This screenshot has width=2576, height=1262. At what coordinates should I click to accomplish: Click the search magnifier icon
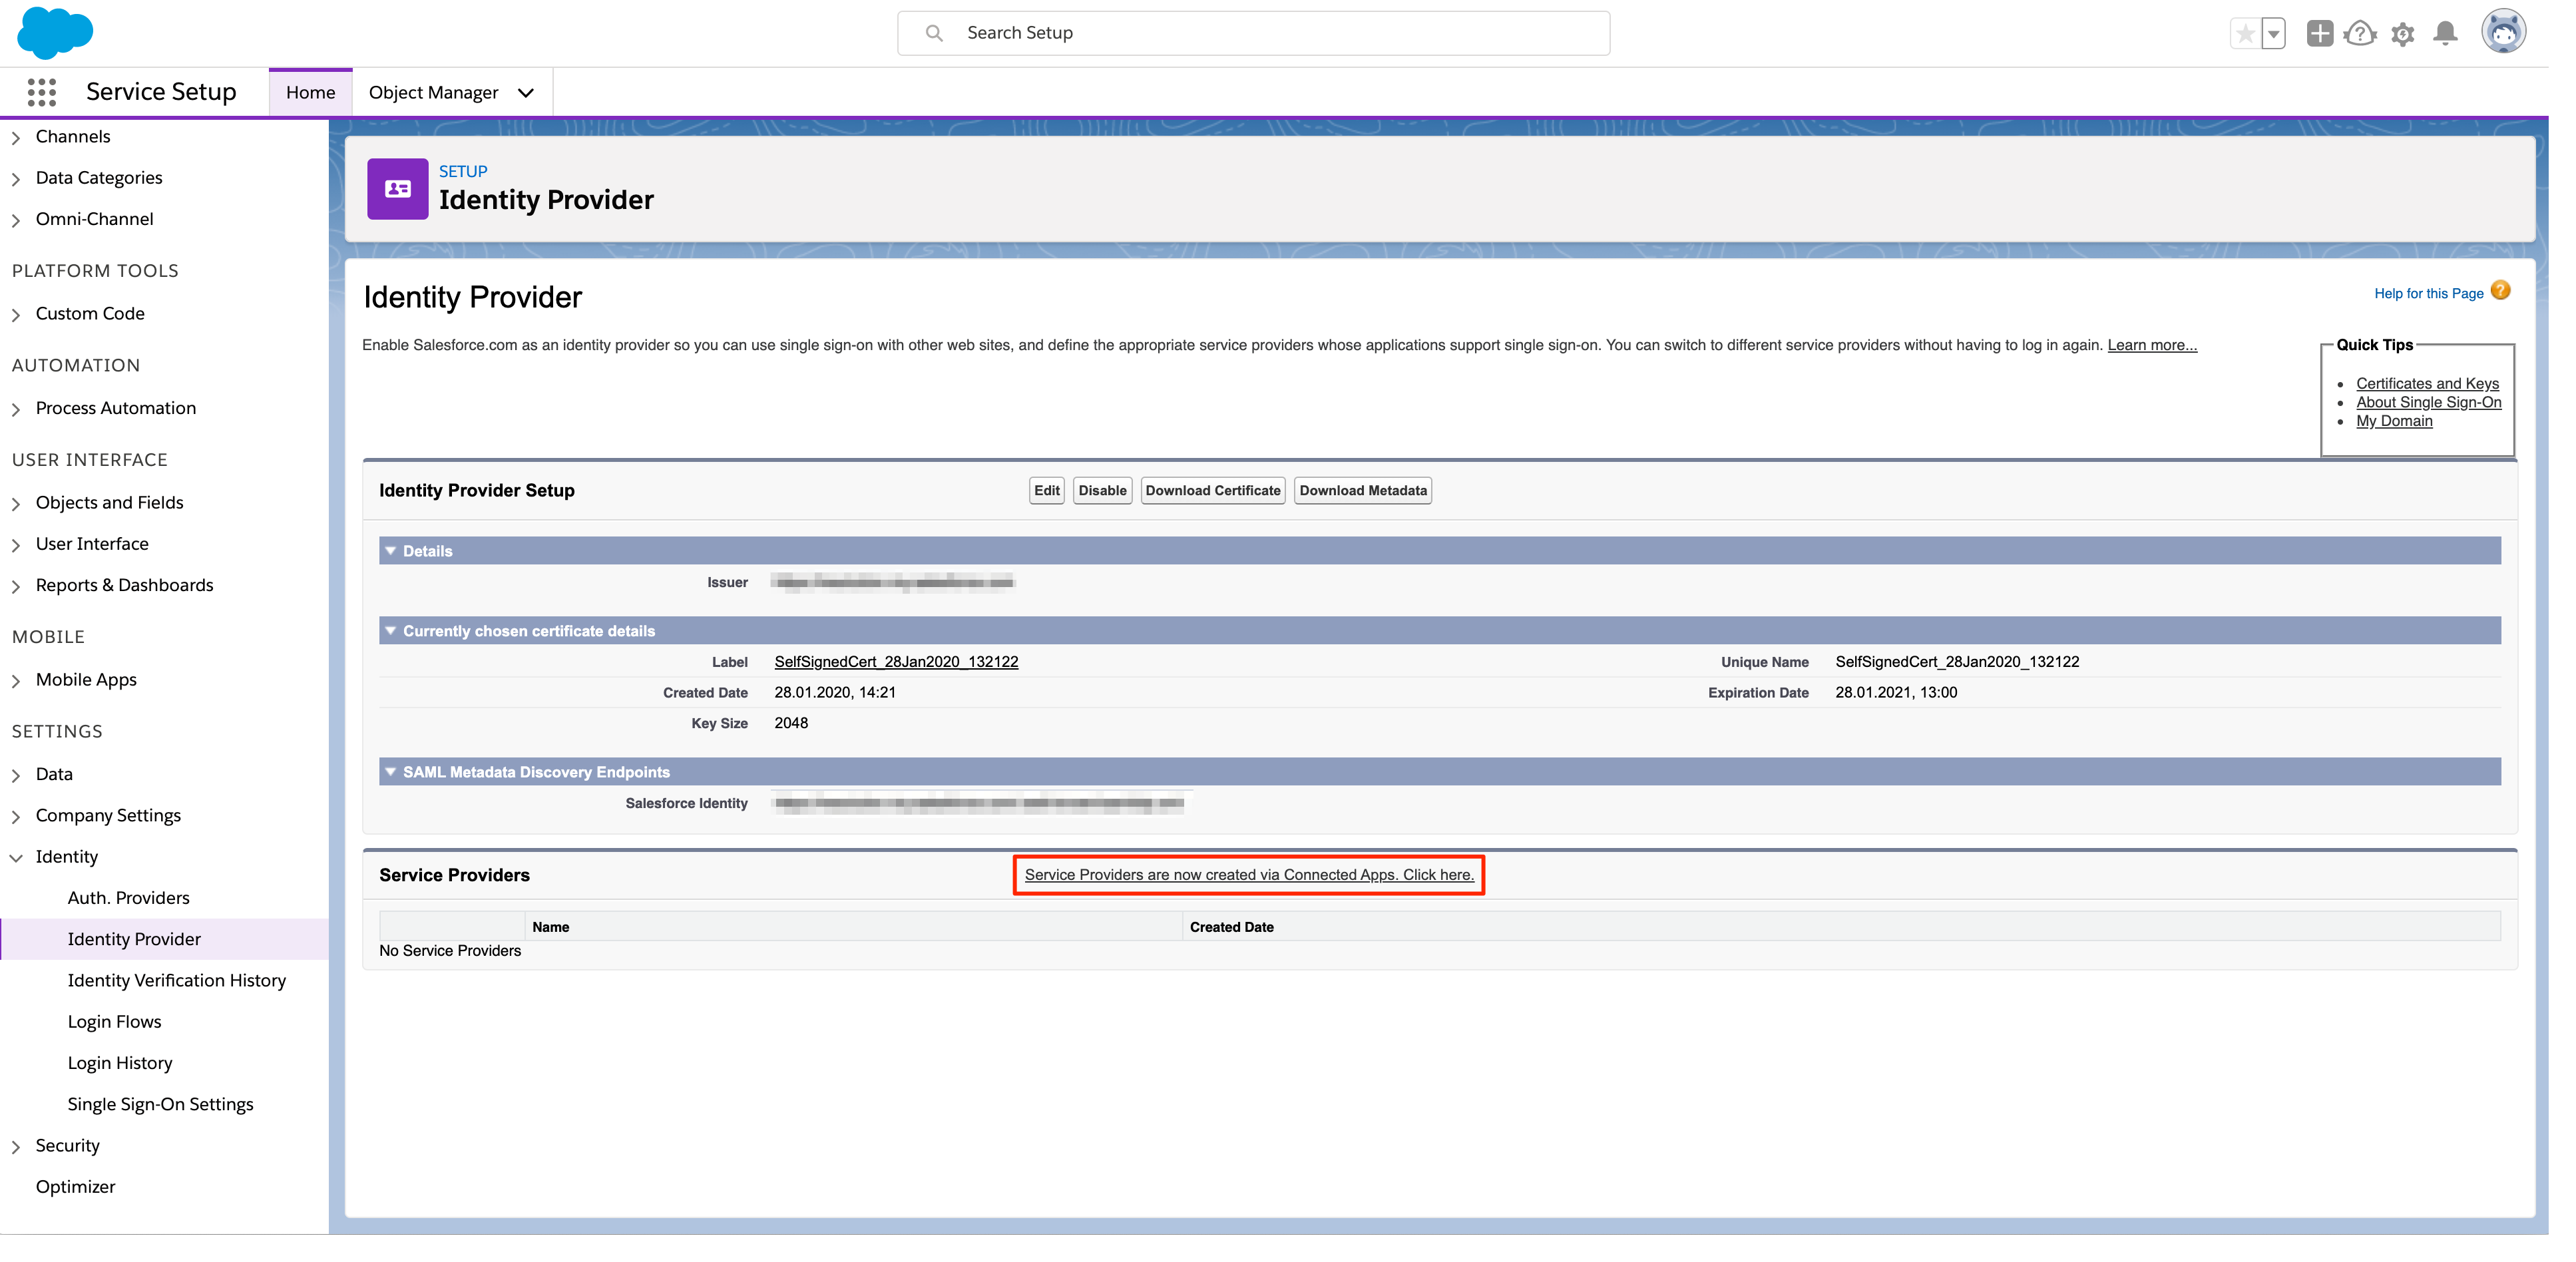tap(934, 33)
